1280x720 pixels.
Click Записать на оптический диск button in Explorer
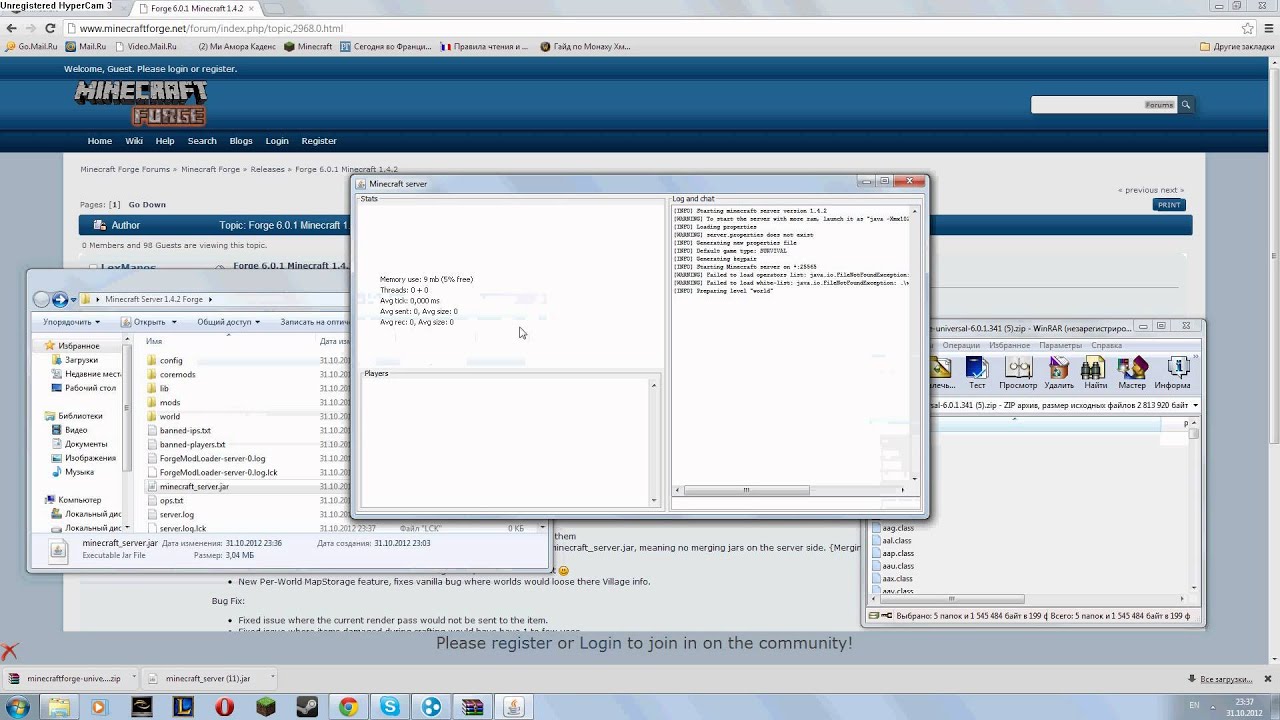[314, 322]
